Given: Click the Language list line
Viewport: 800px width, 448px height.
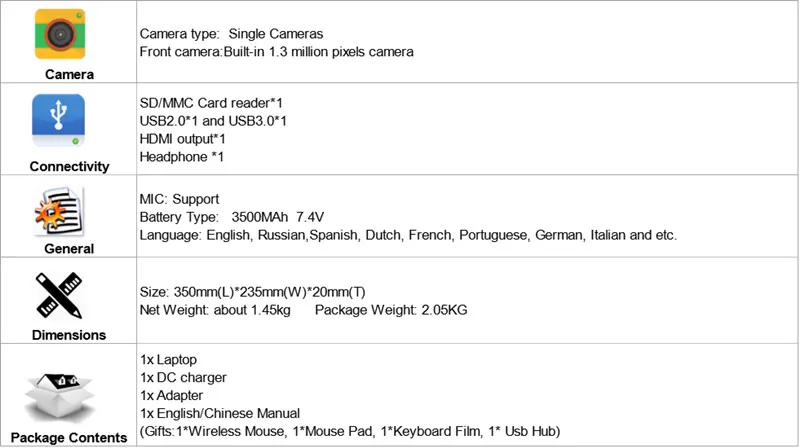Looking at the screenshot, I should tap(408, 235).
